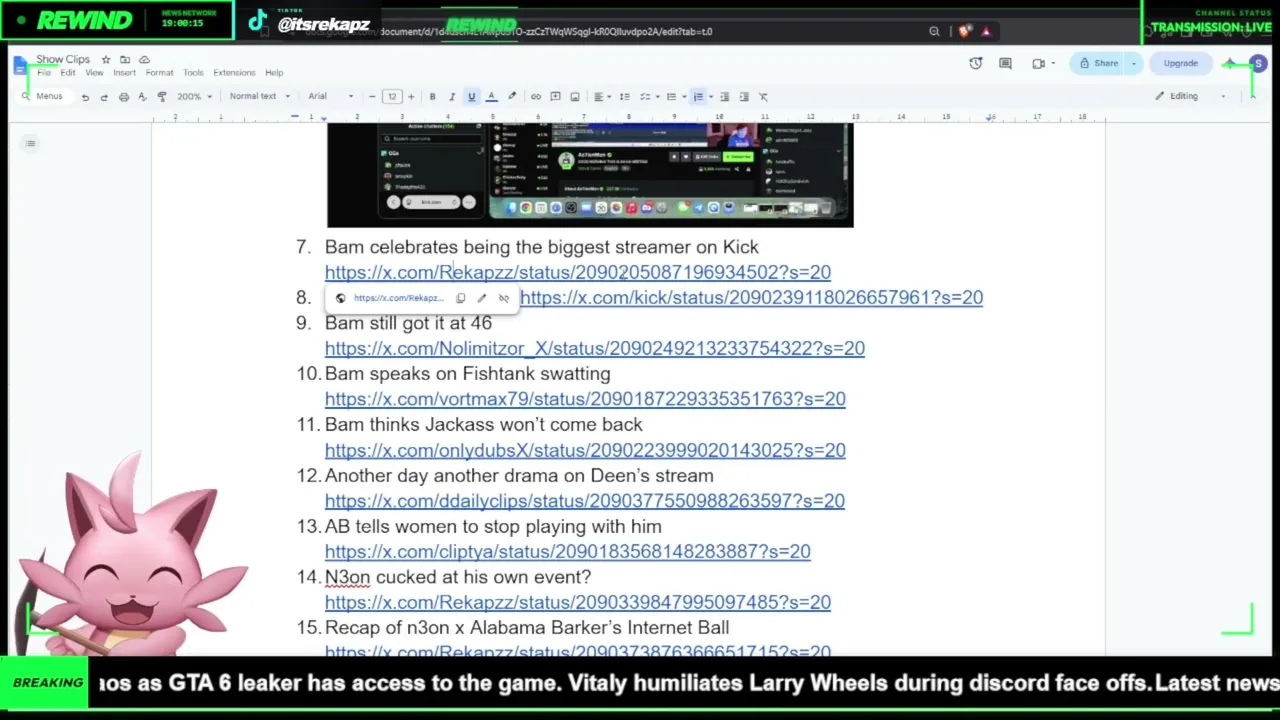Toggle the numbered list

(698, 97)
